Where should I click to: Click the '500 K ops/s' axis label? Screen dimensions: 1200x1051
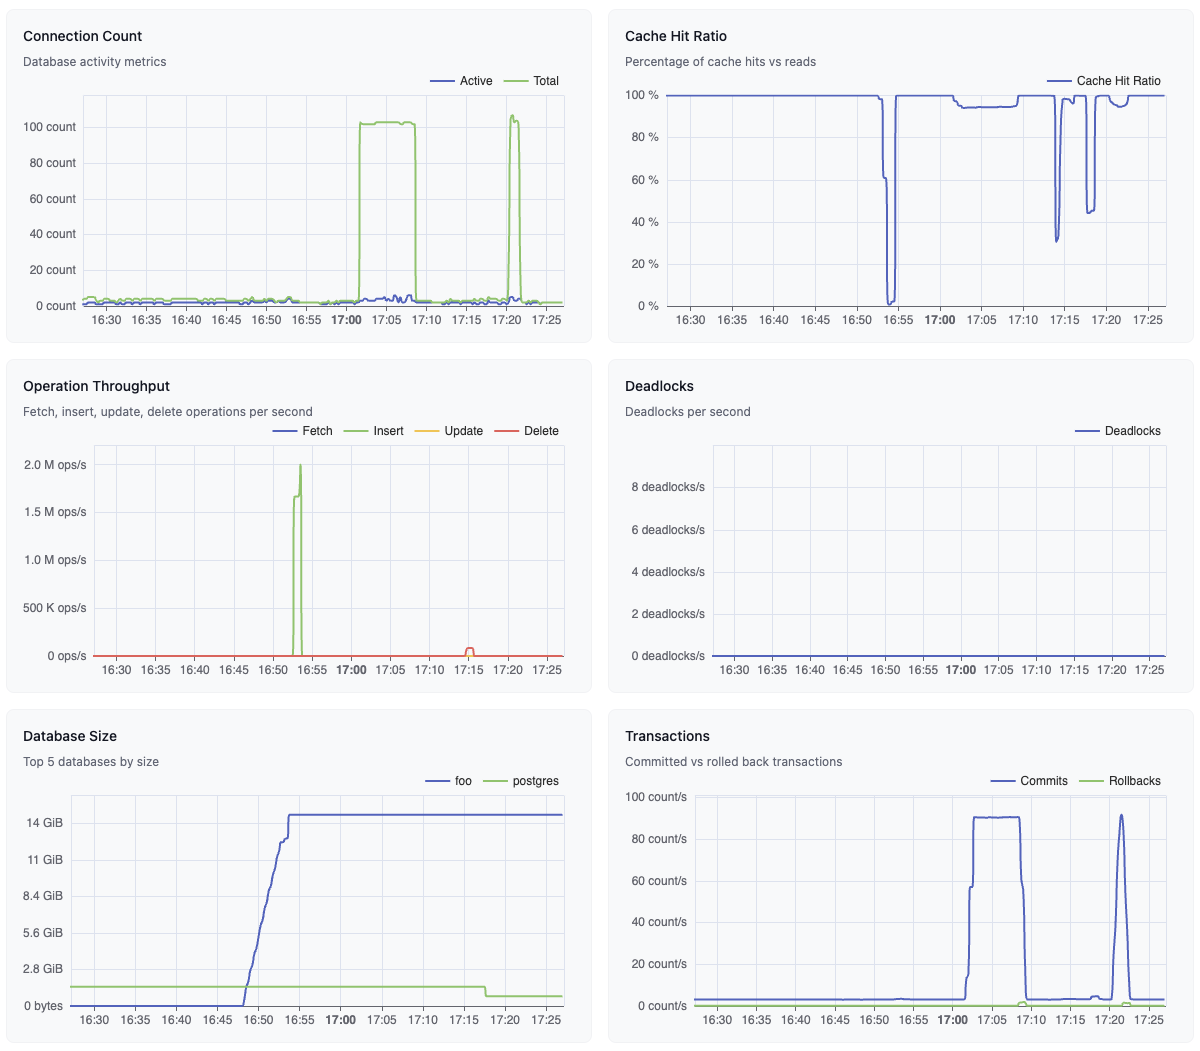pyautogui.click(x=55, y=608)
